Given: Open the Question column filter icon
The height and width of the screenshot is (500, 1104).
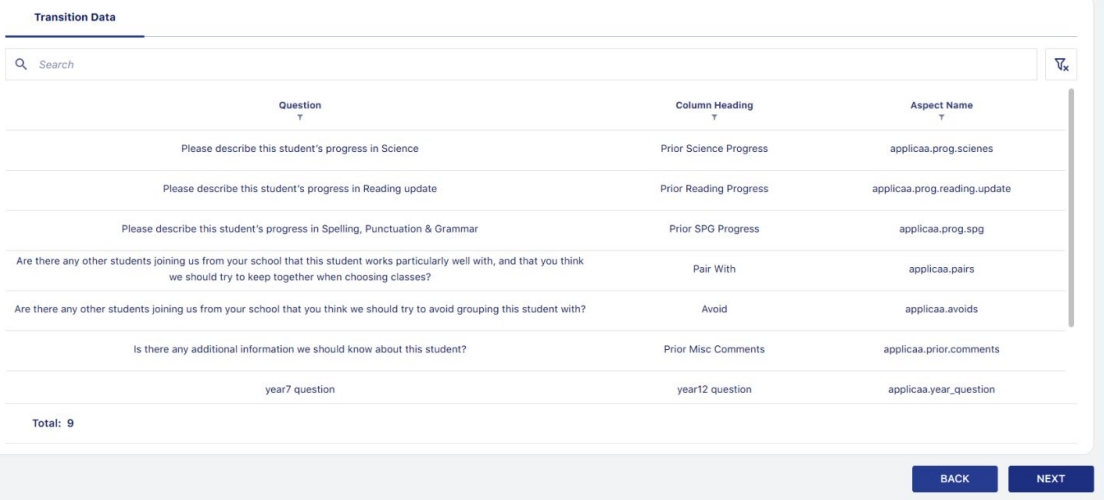Looking at the screenshot, I should click(x=300, y=118).
